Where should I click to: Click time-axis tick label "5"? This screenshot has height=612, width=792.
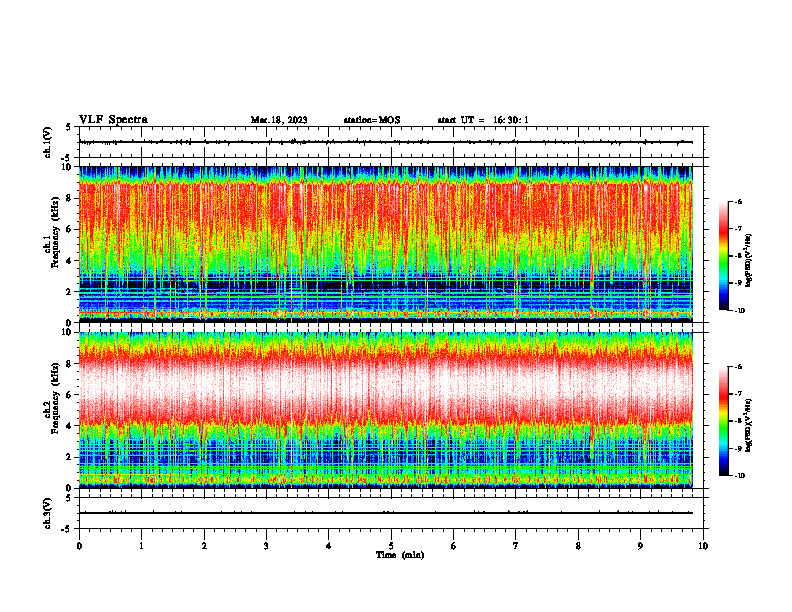391,546
